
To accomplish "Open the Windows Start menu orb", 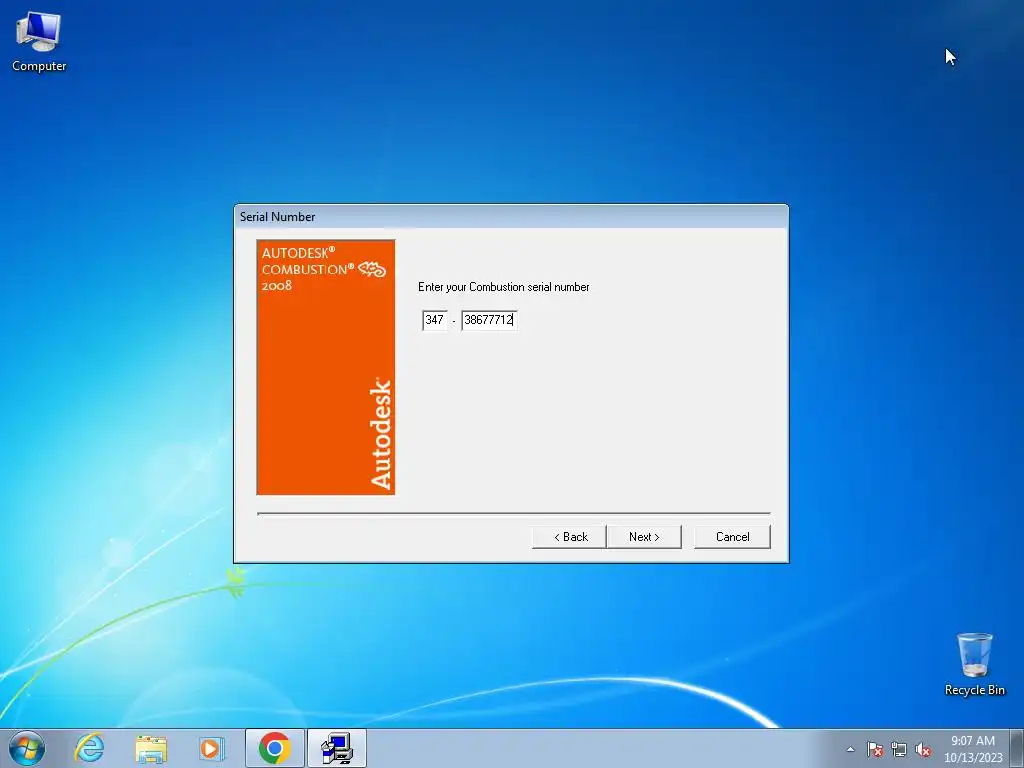I will (x=27, y=748).
